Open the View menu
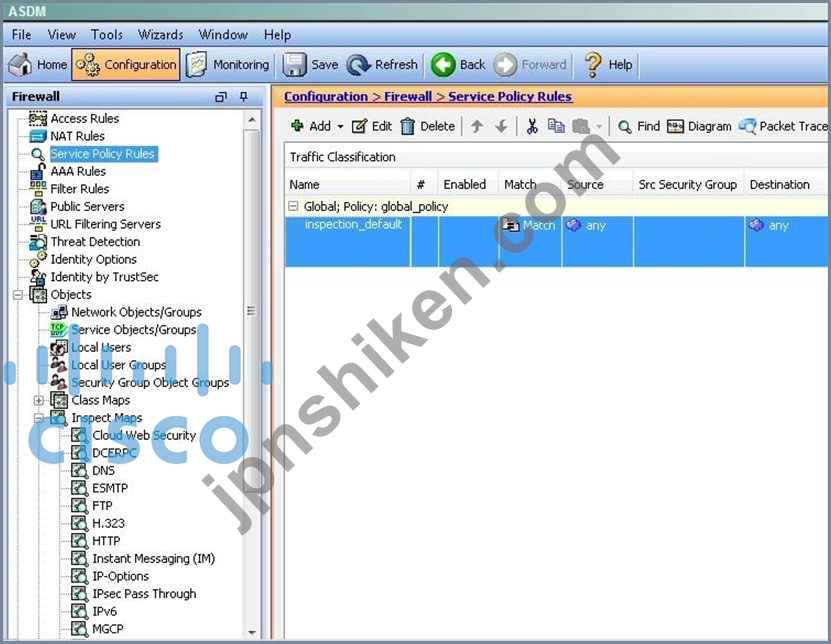 pos(61,35)
